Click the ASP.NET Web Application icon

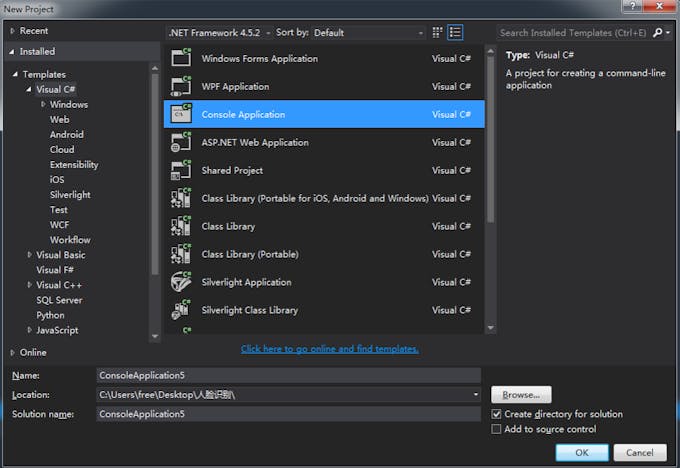click(181, 142)
